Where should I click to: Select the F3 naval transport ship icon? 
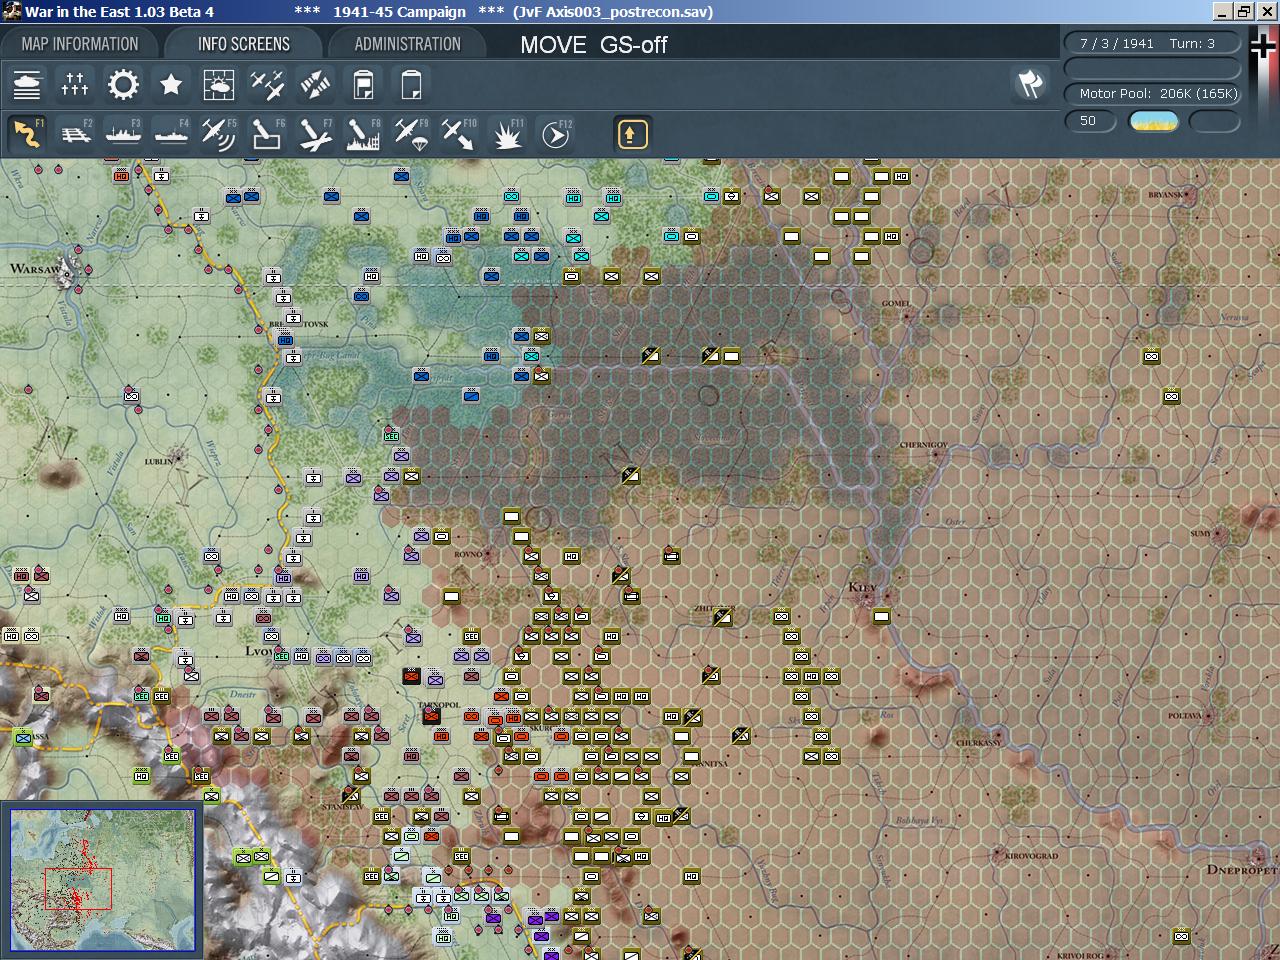click(x=123, y=134)
